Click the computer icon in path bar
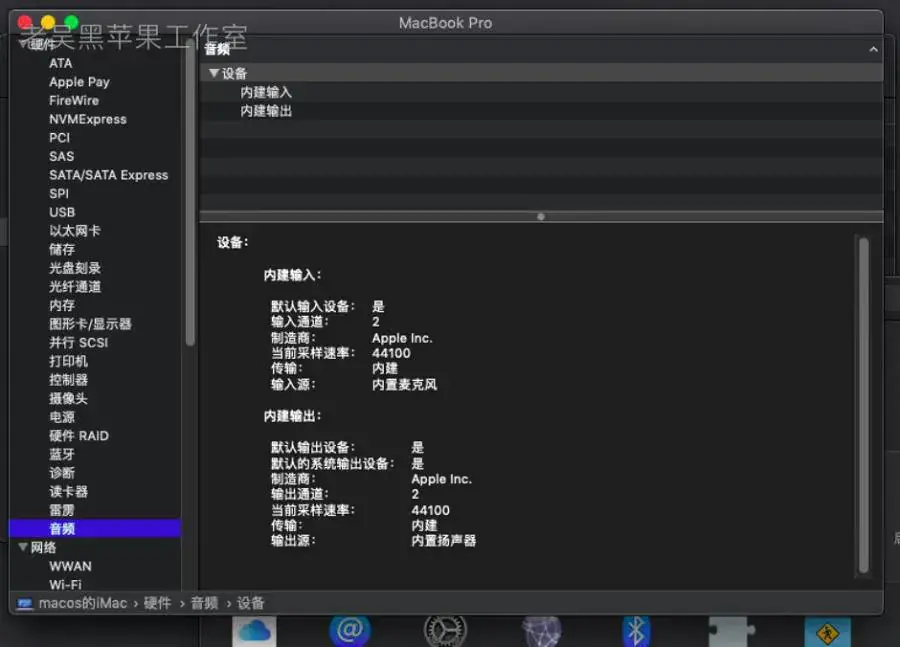The image size is (900, 647). [25, 603]
